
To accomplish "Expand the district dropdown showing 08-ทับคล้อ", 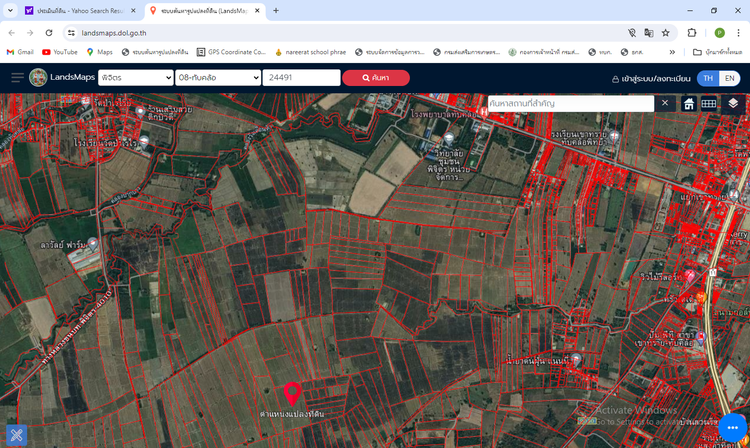I will tap(217, 78).
